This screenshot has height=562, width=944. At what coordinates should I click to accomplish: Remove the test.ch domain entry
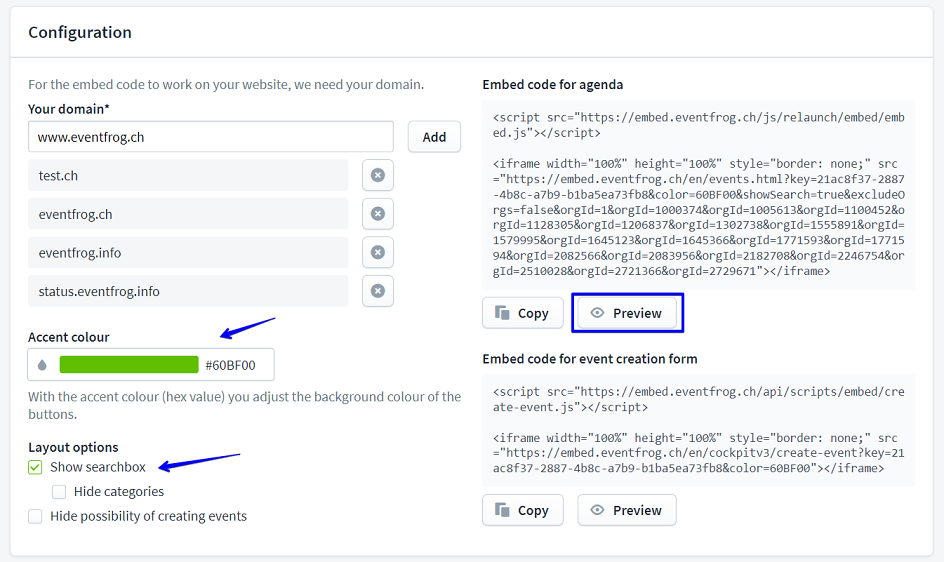pos(377,175)
